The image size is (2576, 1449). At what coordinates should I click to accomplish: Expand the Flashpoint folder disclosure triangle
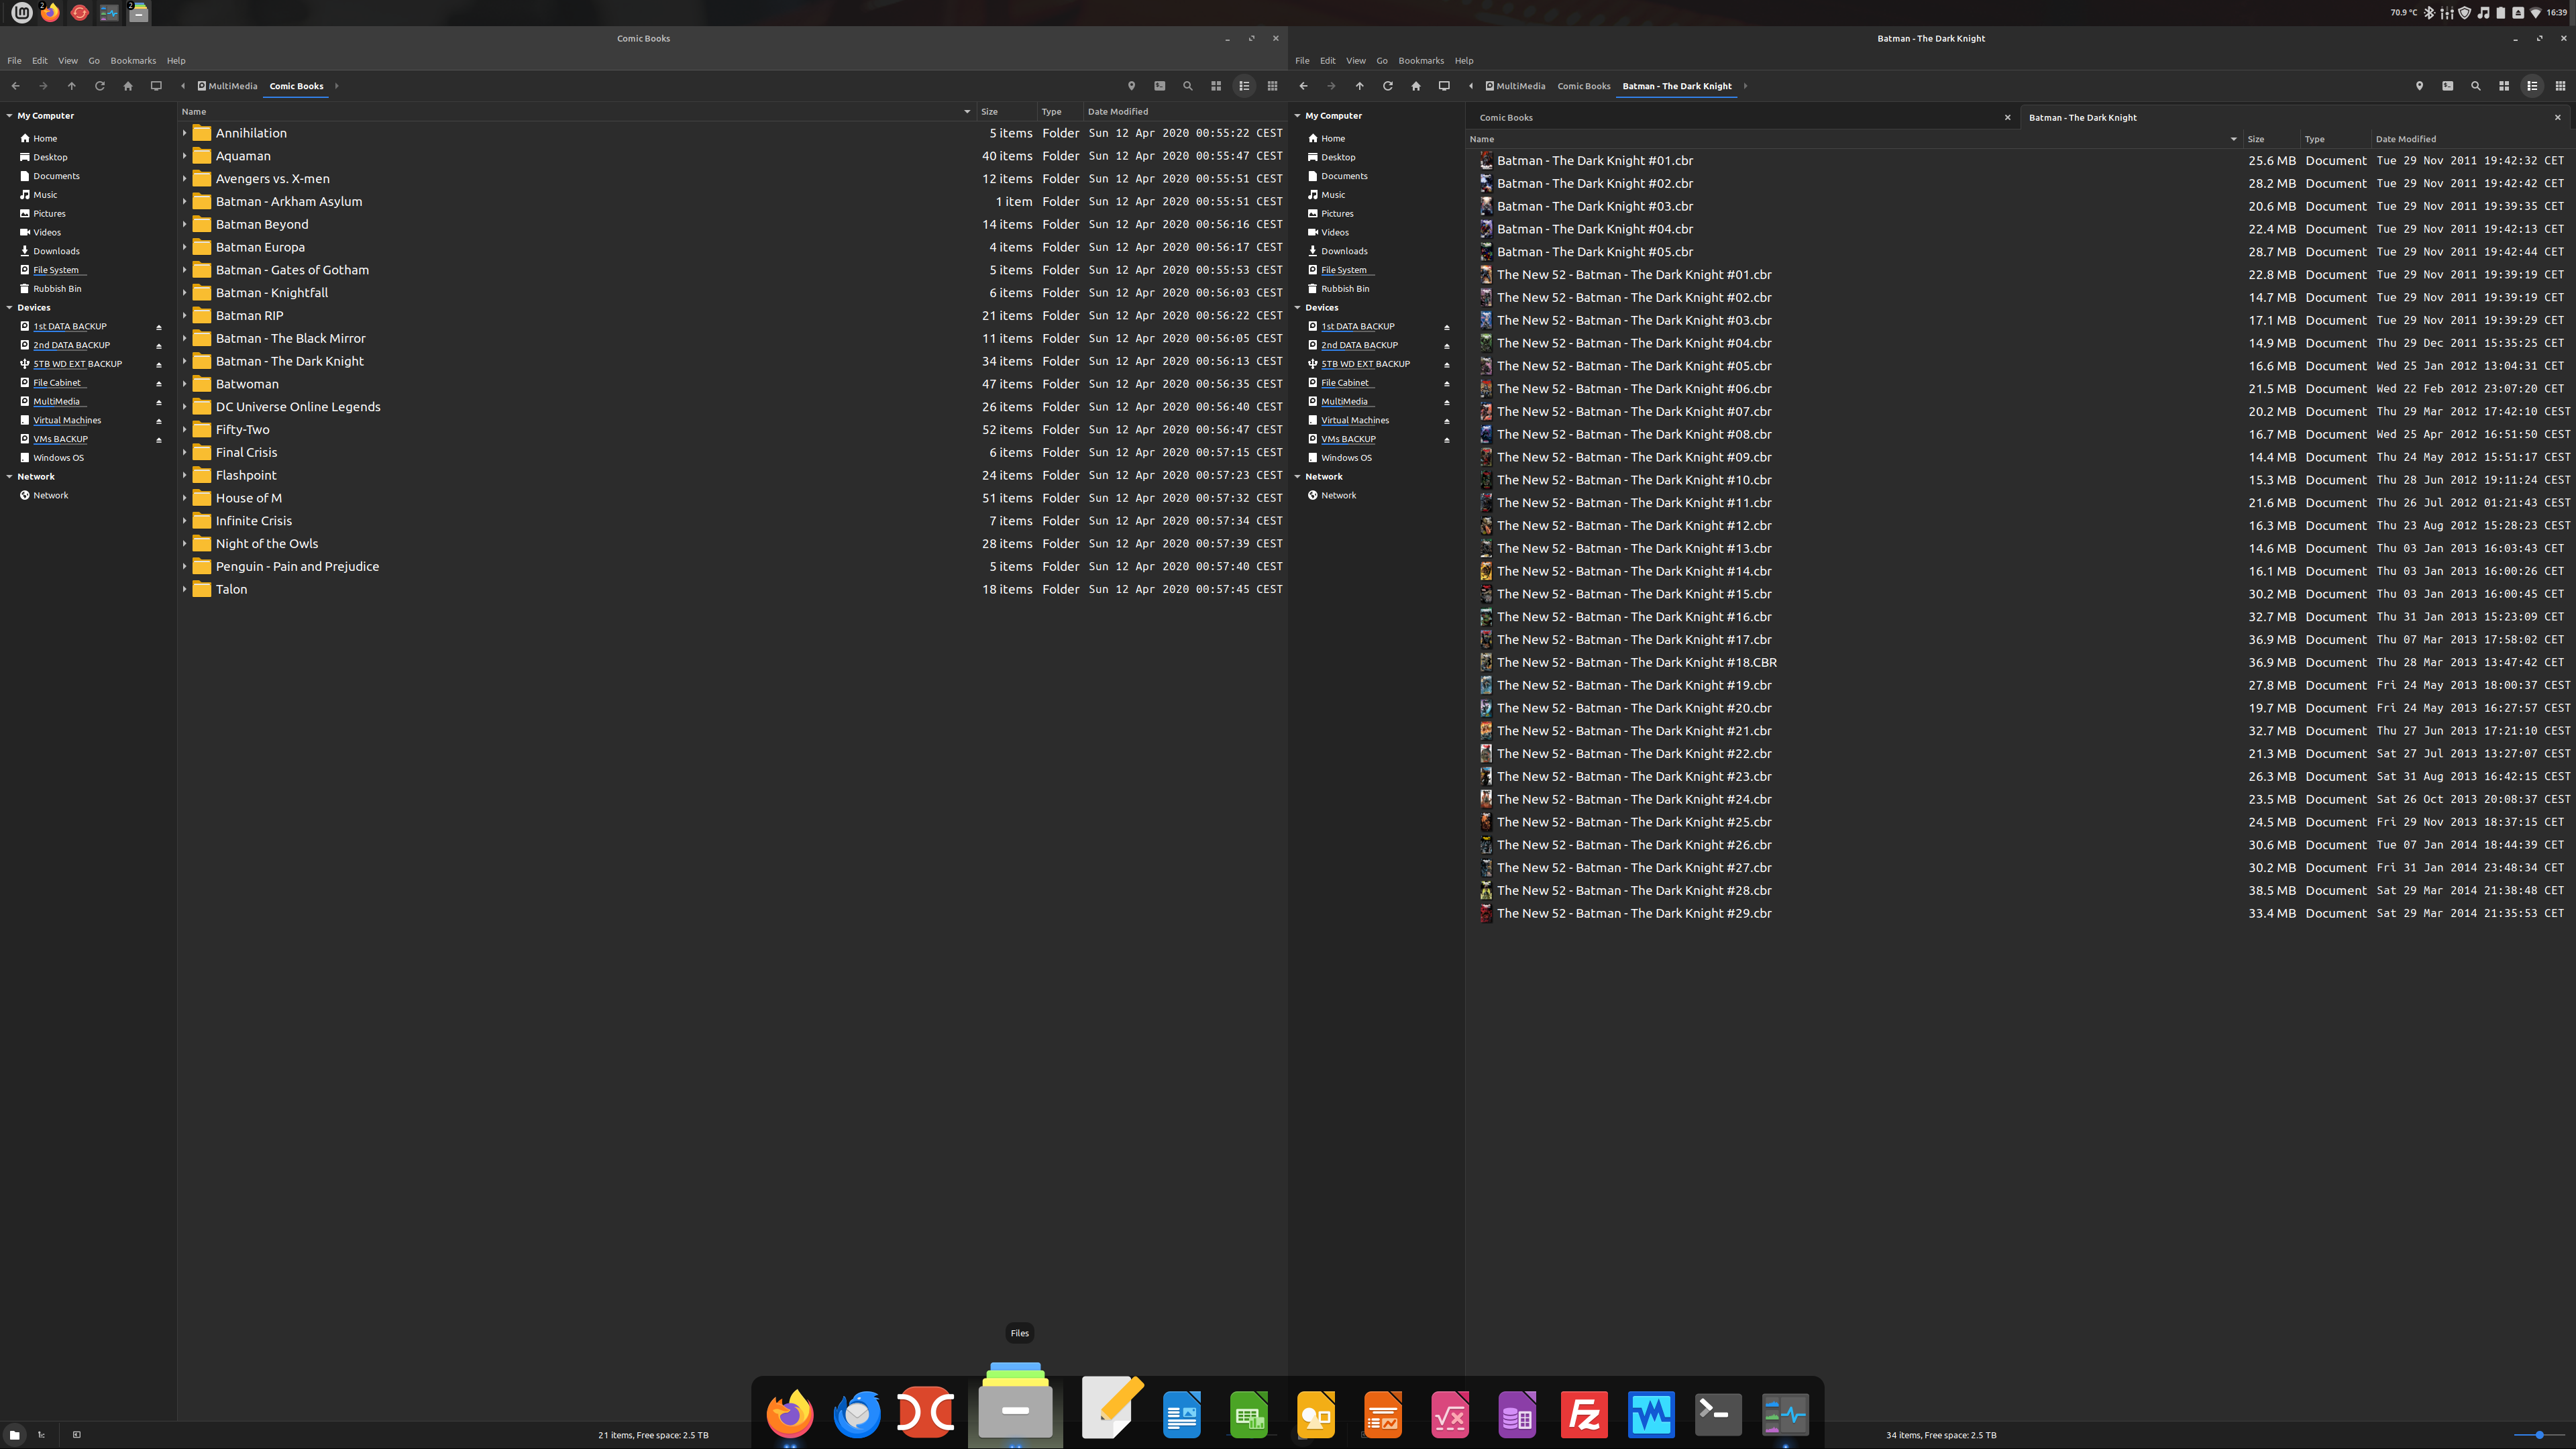(185, 475)
